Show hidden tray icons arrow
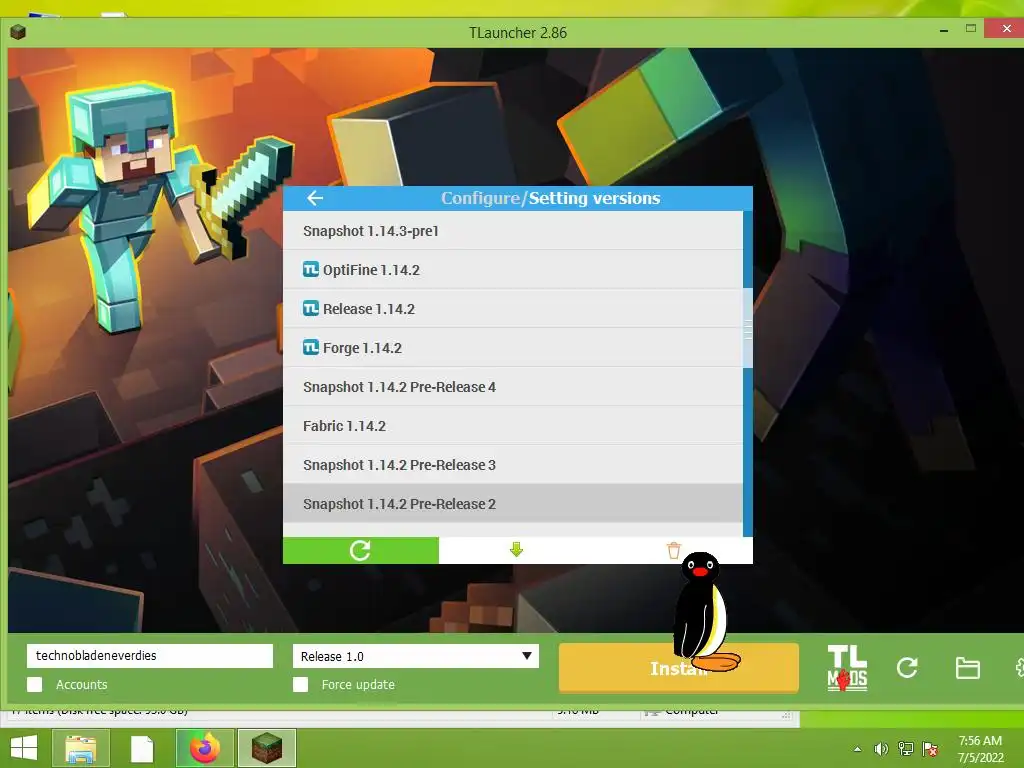The height and width of the screenshot is (768, 1024). point(857,749)
